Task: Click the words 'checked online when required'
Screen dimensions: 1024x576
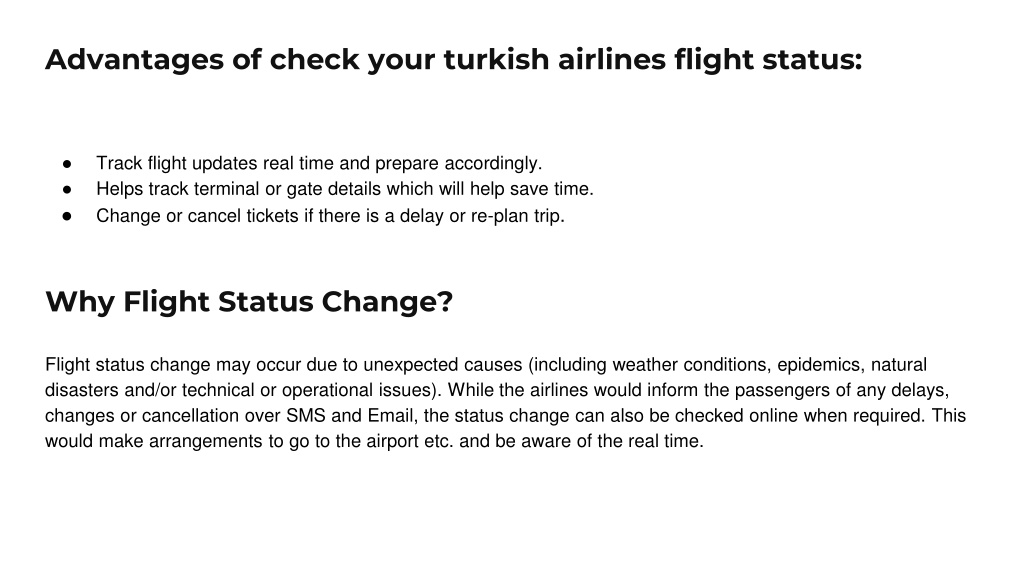Action: pyautogui.click(x=800, y=415)
